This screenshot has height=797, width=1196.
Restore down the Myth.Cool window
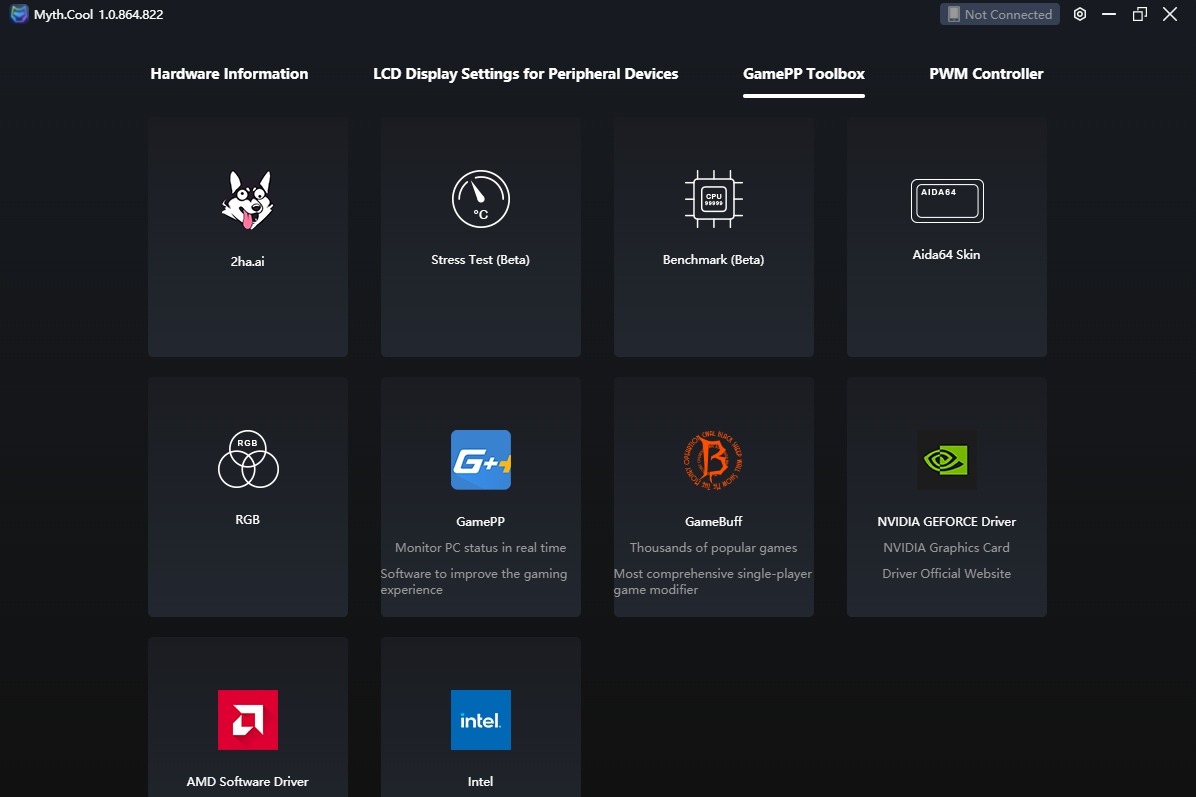pos(1140,14)
